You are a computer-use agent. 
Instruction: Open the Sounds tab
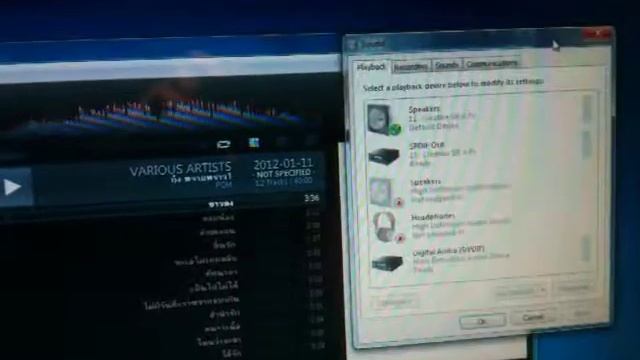(x=447, y=65)
